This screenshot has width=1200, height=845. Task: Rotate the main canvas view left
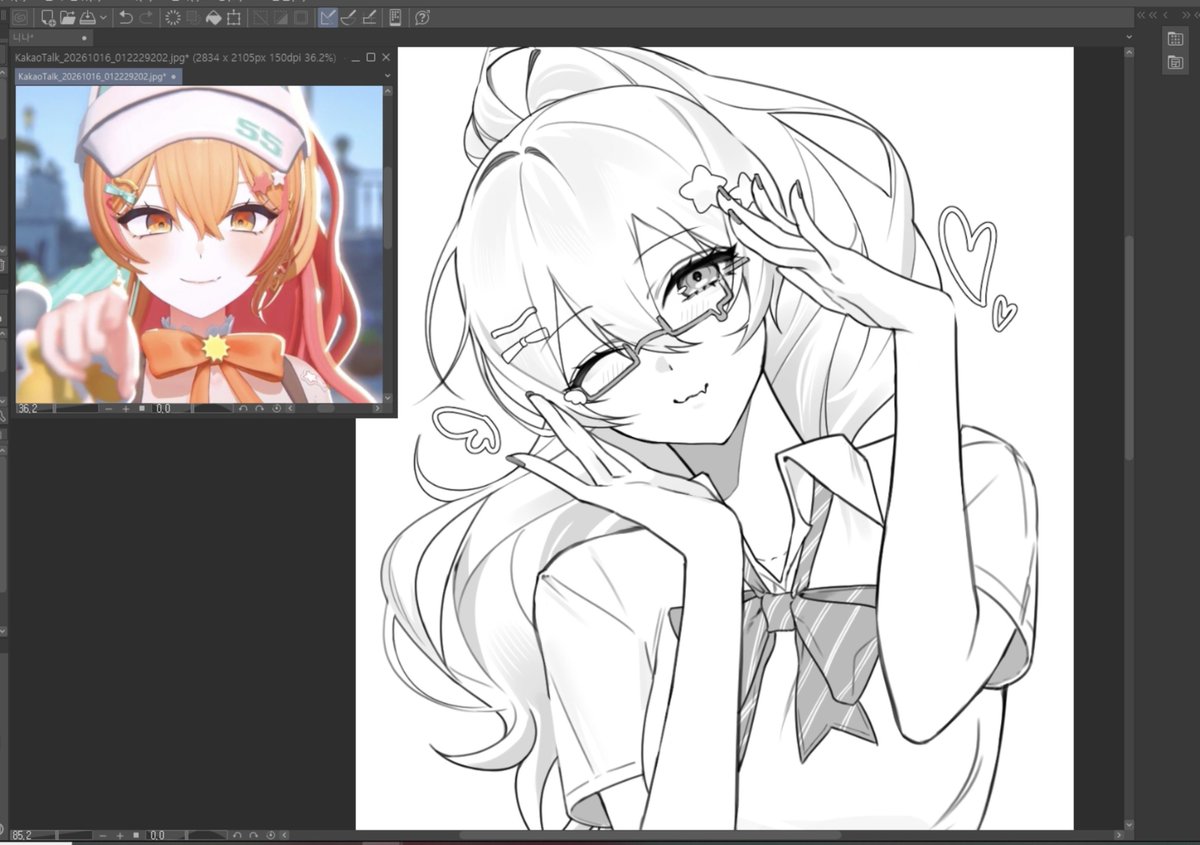[x=237, y=835]
